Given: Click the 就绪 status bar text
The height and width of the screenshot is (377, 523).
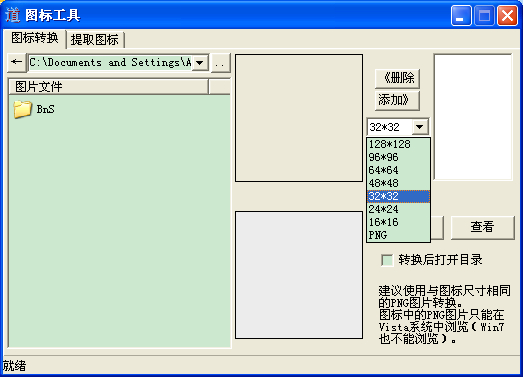Looking at the screenshot, I should (14, 366).
